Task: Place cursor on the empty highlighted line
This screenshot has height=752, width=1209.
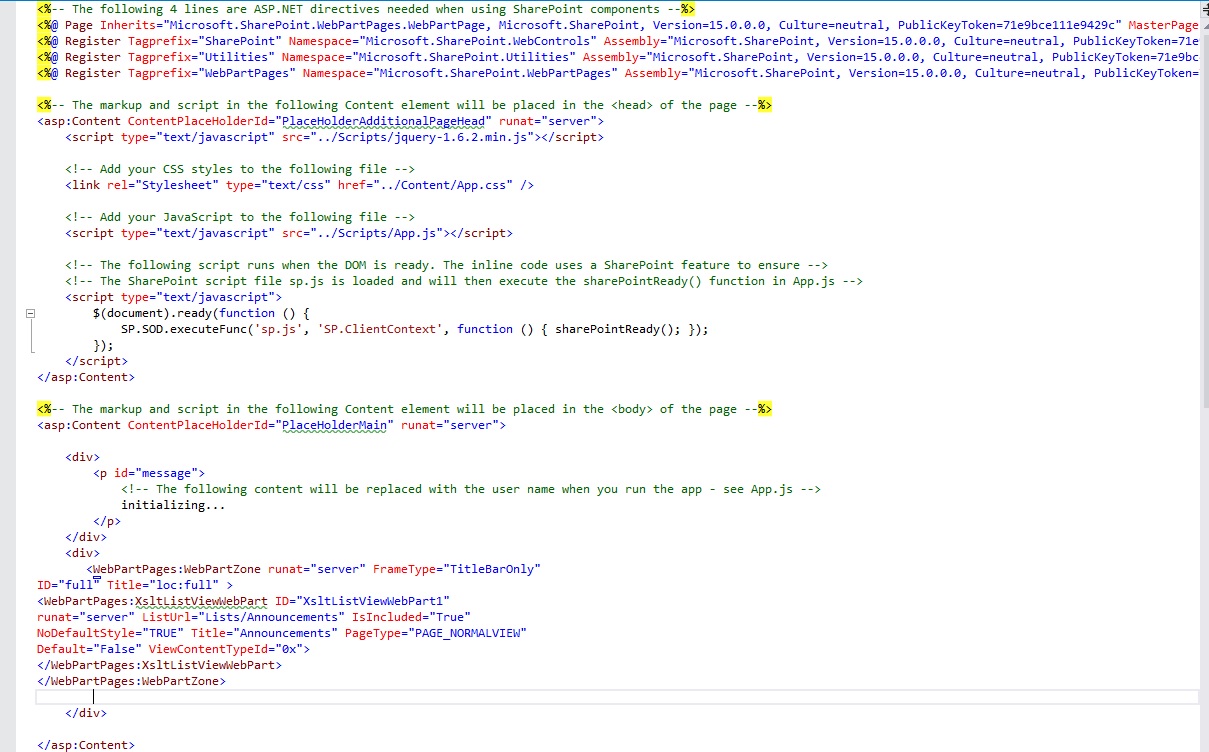Action: [617, 697]
